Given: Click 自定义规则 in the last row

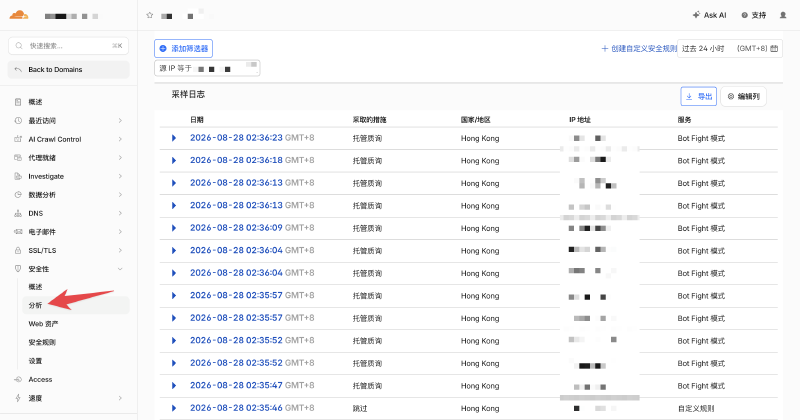Looking at the screenshot, I should (696, 408).
